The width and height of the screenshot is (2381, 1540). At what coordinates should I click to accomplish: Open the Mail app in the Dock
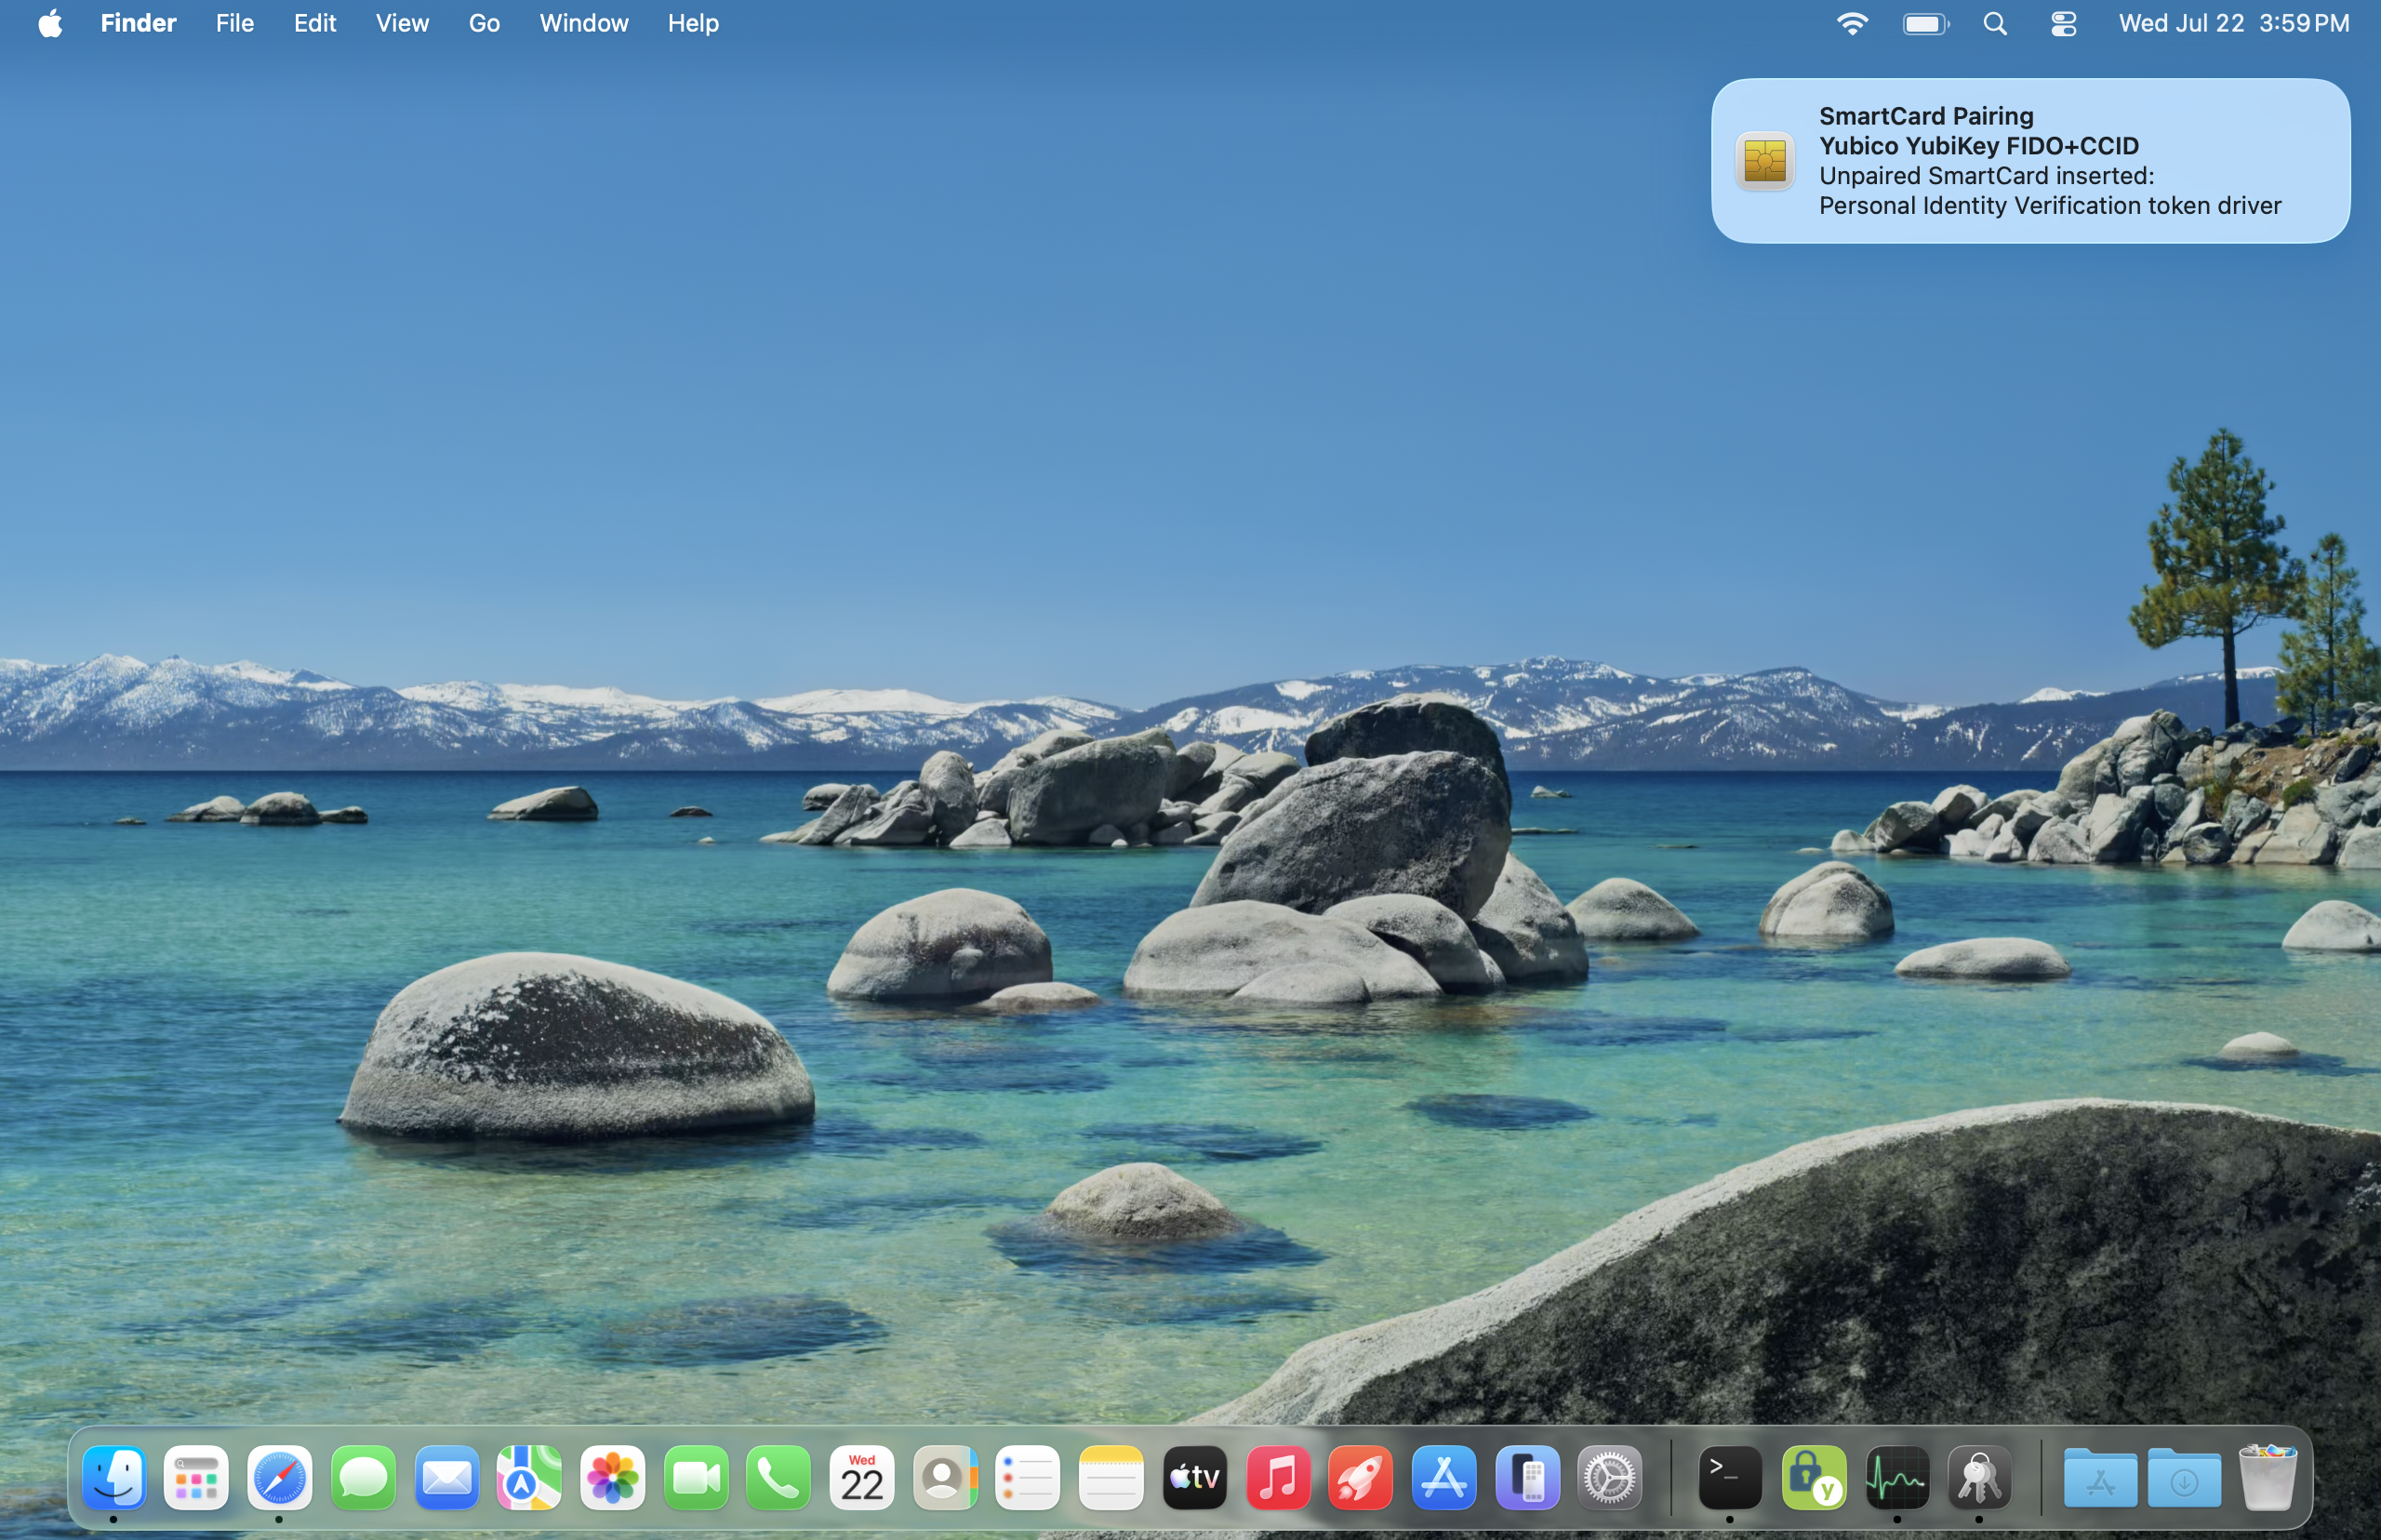pos(446,1477)
